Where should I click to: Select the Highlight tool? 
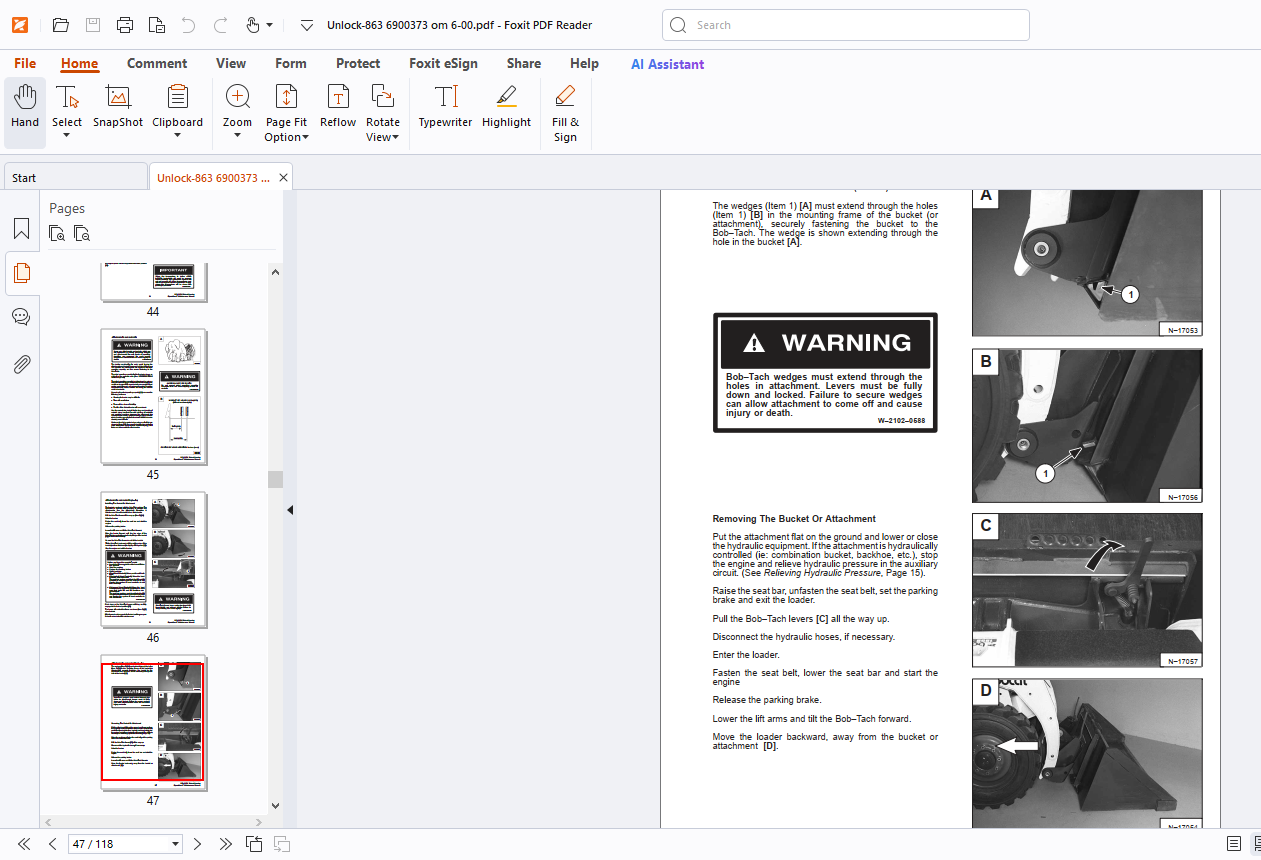click(506, 108)
